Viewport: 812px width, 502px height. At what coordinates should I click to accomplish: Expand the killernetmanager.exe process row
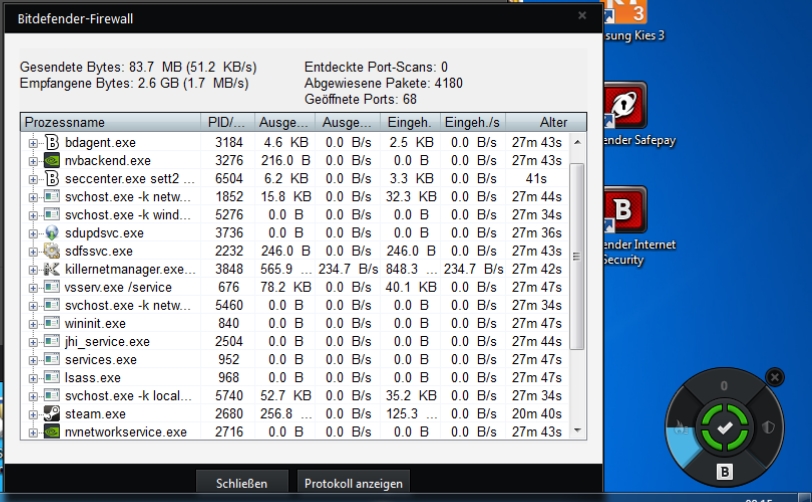coord(33,270)
